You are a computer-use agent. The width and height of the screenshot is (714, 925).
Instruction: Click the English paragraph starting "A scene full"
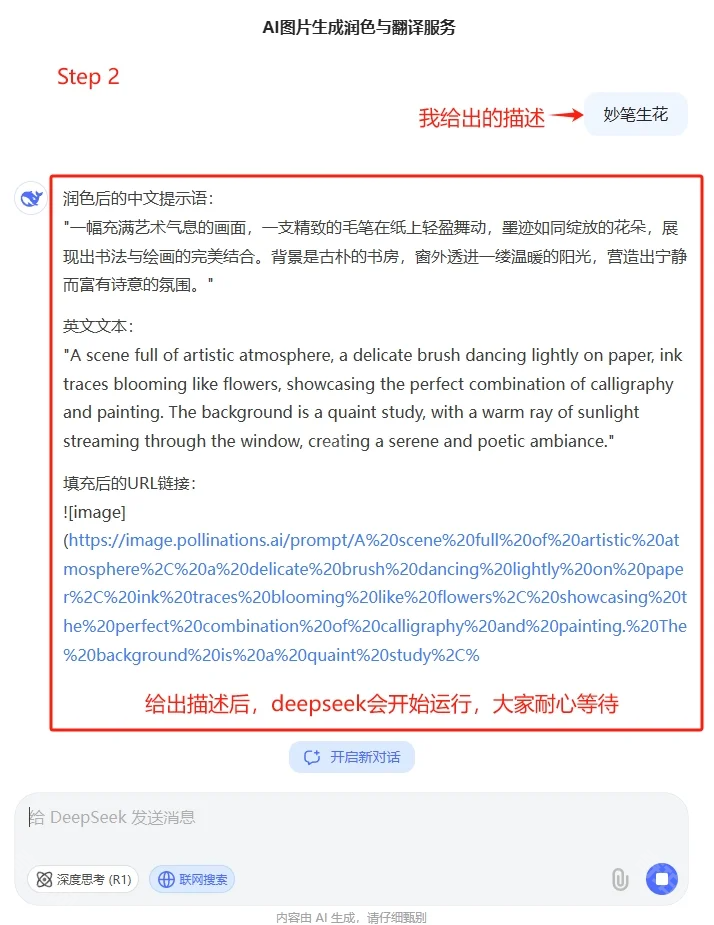[x=373, y=398]
